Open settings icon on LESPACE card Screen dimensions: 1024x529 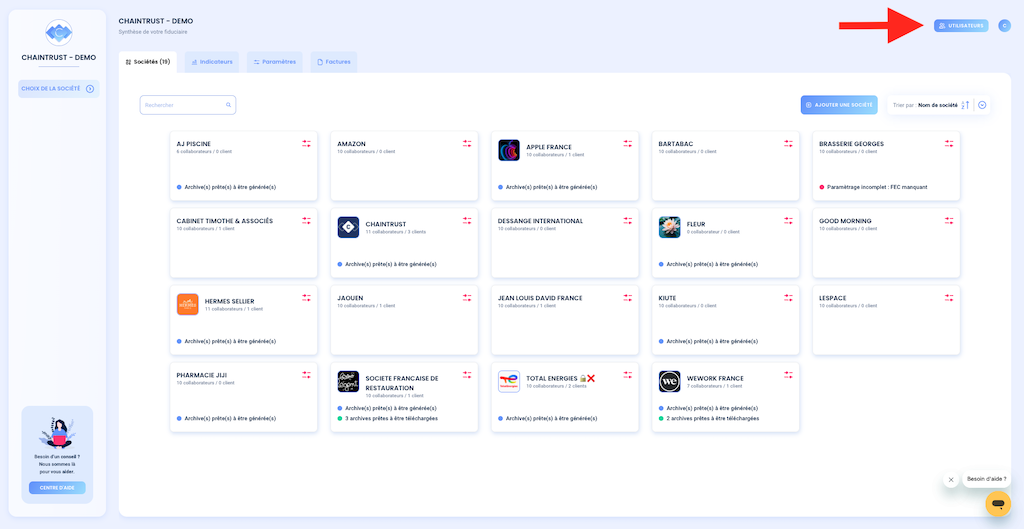949,298
